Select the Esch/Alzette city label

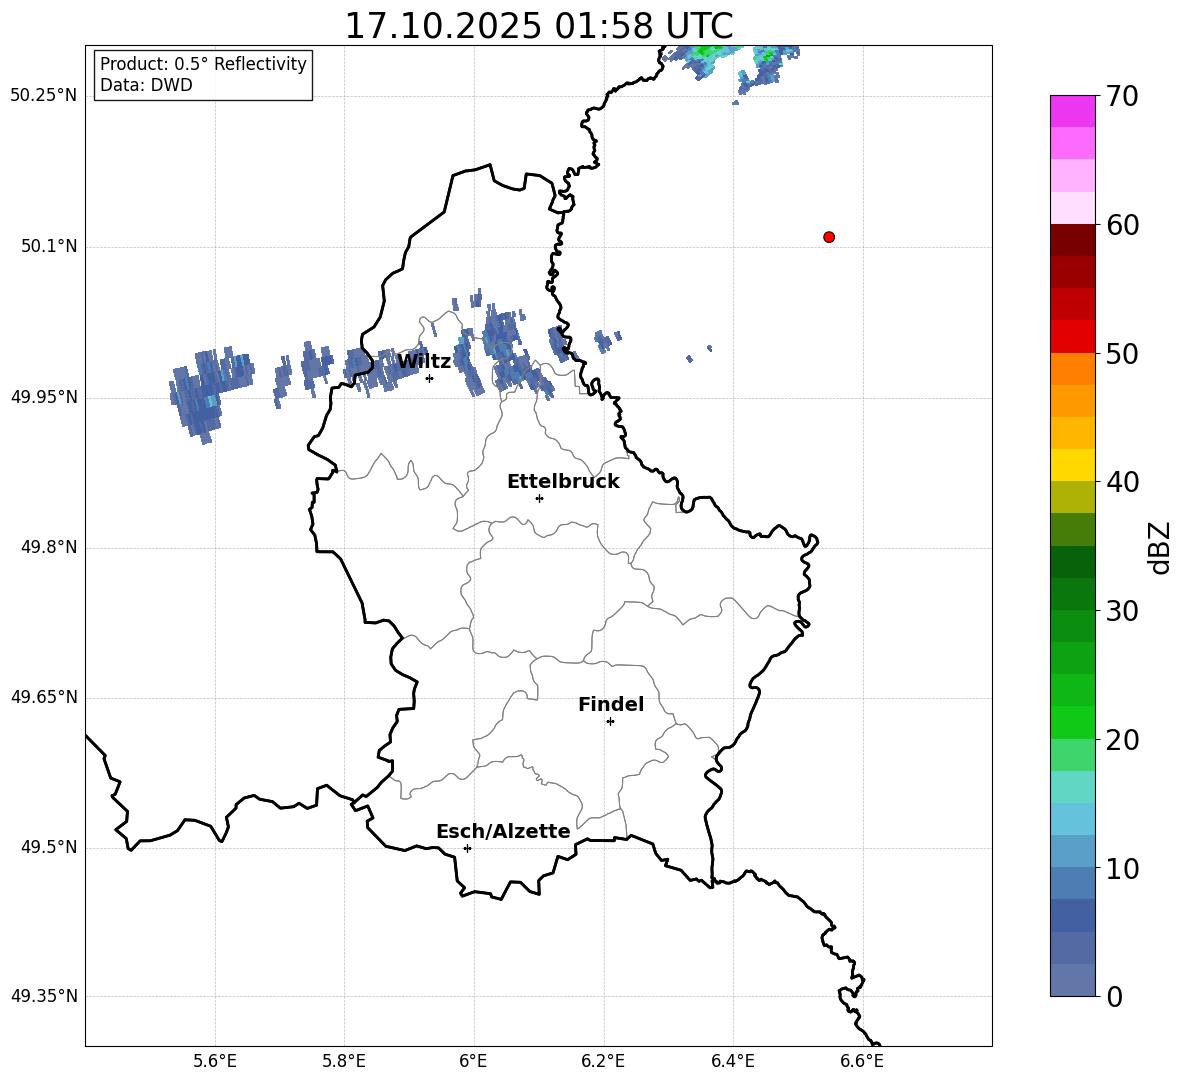tap(503, 831)
